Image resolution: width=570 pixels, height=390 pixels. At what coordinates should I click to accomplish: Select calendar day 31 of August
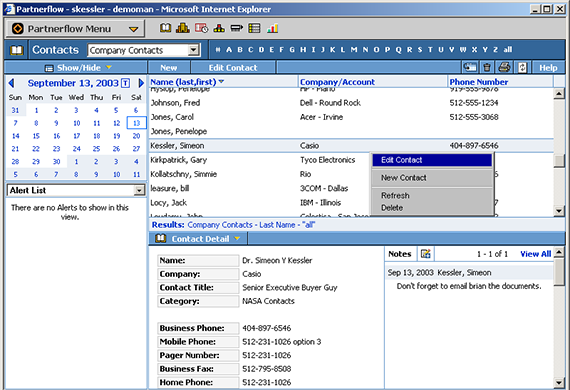[15, 110]
